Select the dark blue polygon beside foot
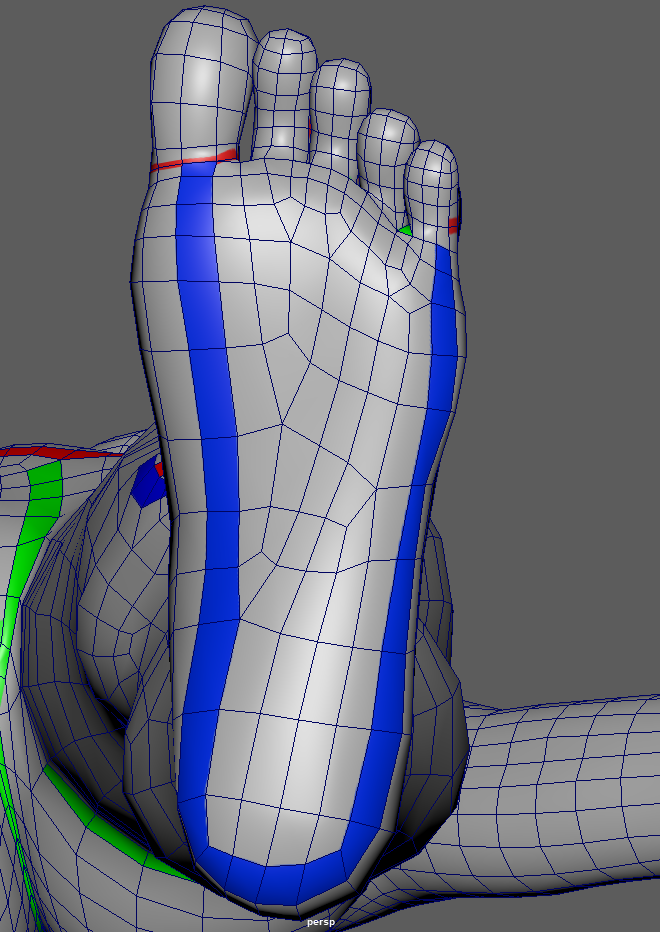Image resolution: width=660 pixels, height=932 pixels. 148,483
